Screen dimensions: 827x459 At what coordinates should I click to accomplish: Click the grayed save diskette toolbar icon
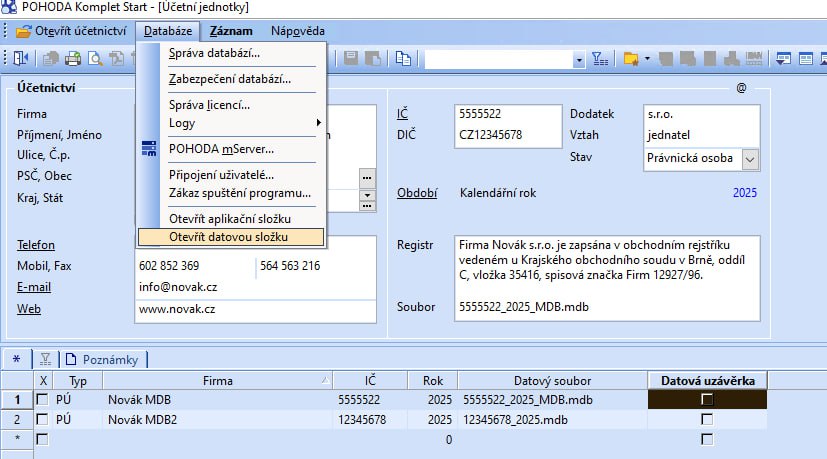point(351,59)
